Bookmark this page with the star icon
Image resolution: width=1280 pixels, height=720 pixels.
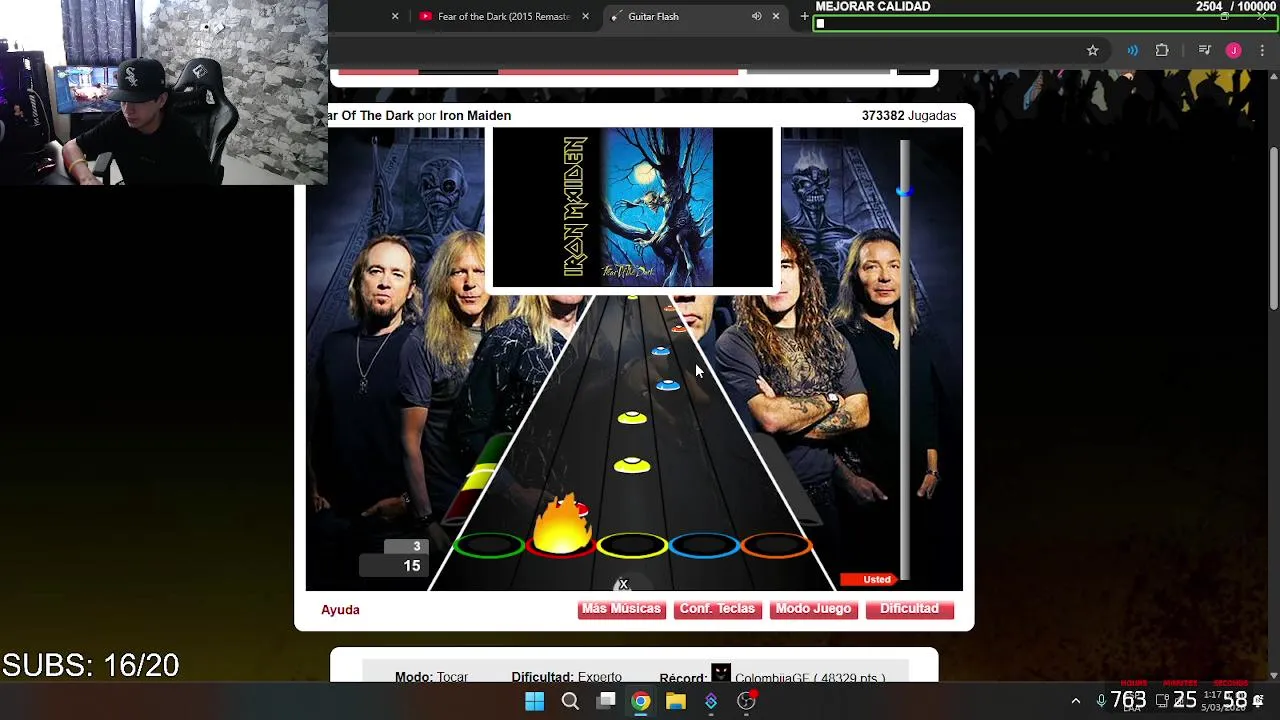pos(1092,50)
